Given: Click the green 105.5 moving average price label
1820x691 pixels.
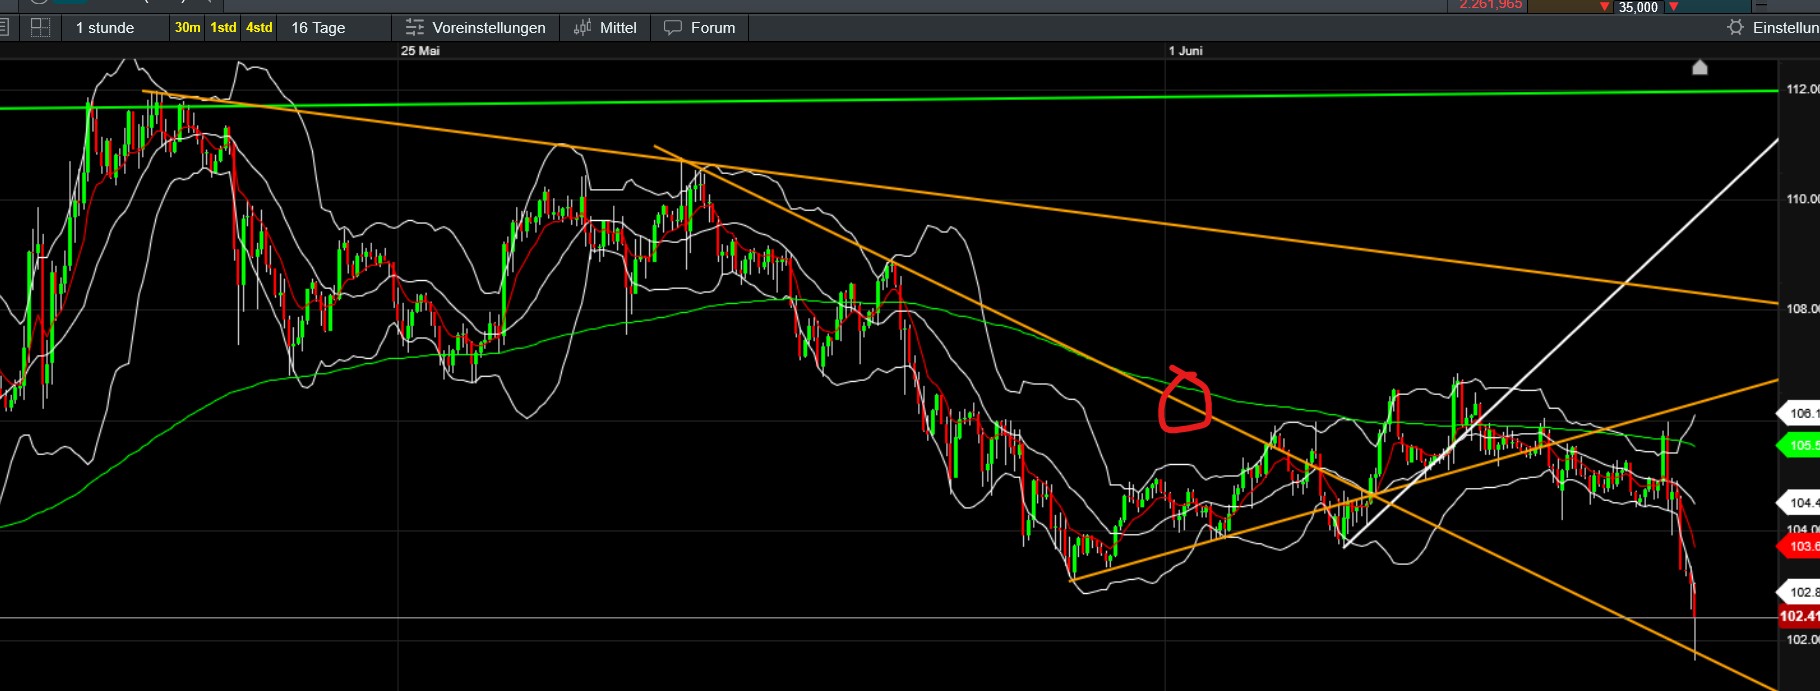Looking at the screenshot, I should pos(1799,445).
